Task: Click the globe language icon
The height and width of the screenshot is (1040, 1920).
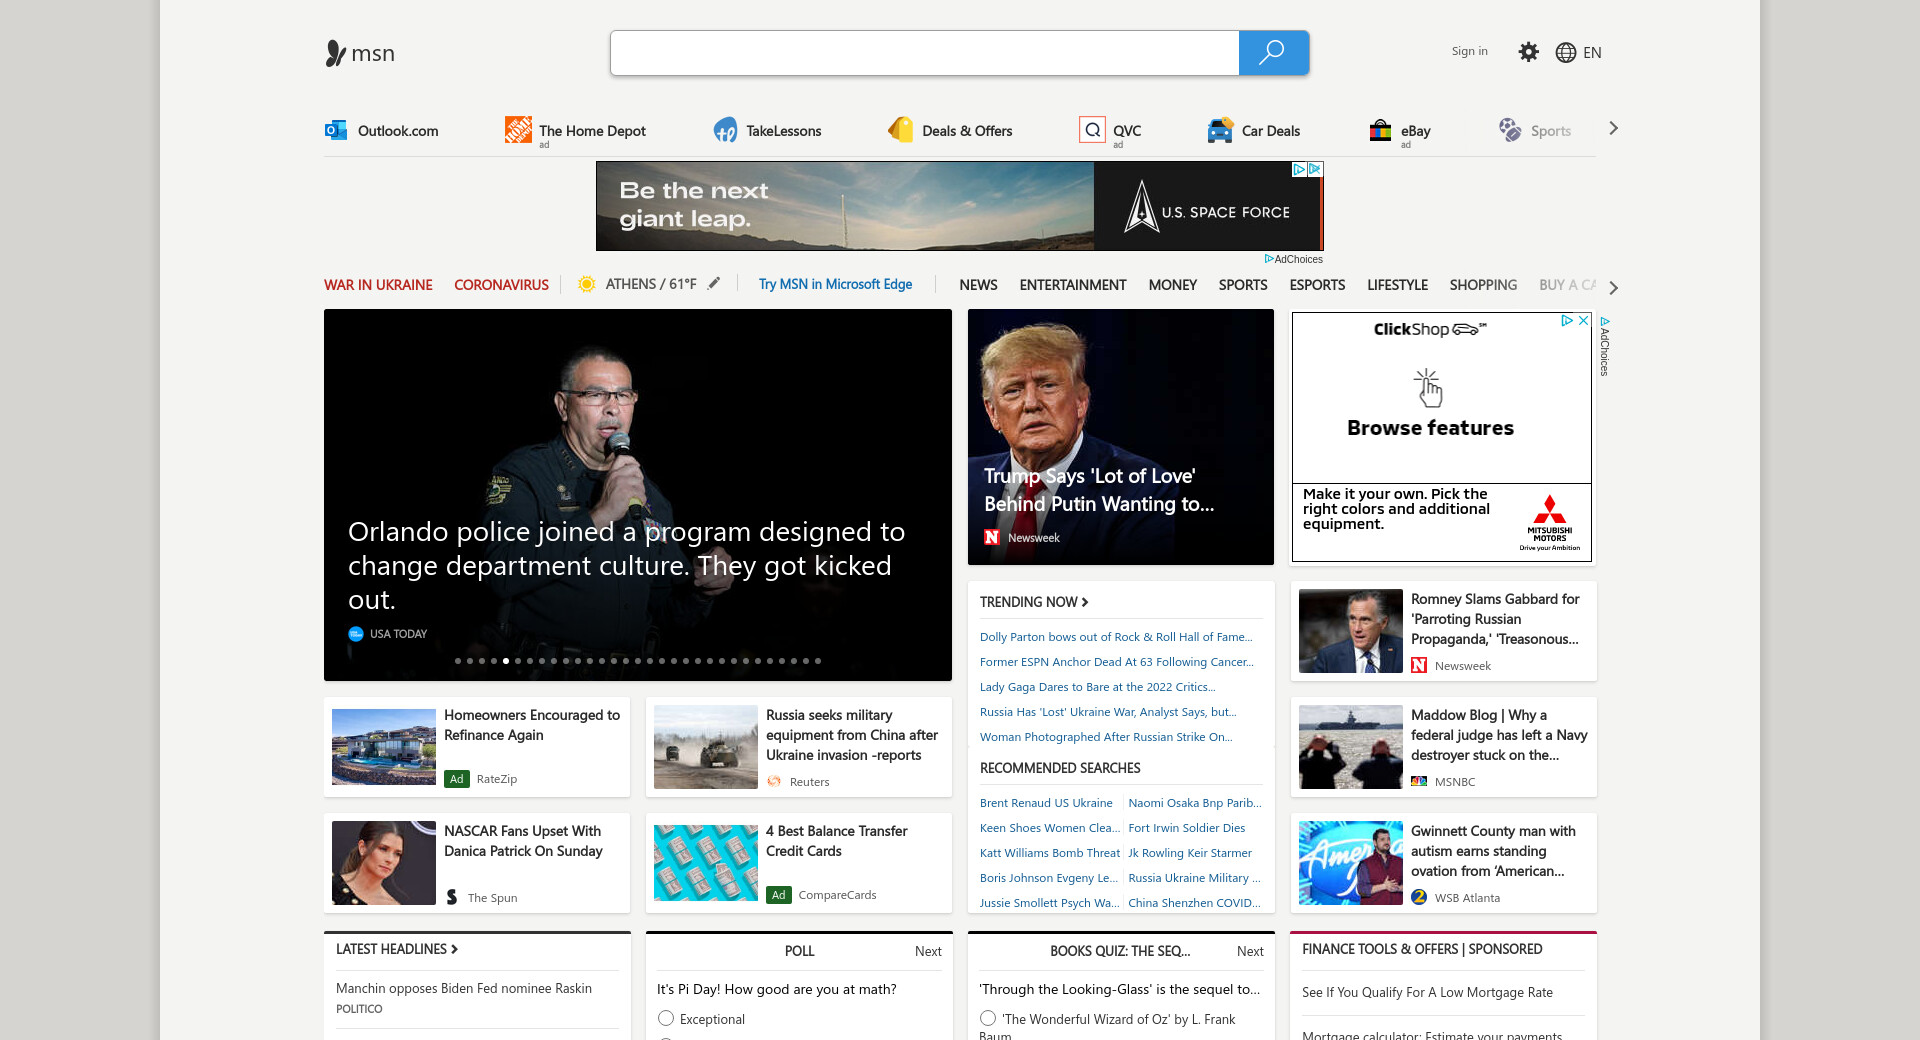Action: [1565, 53]
